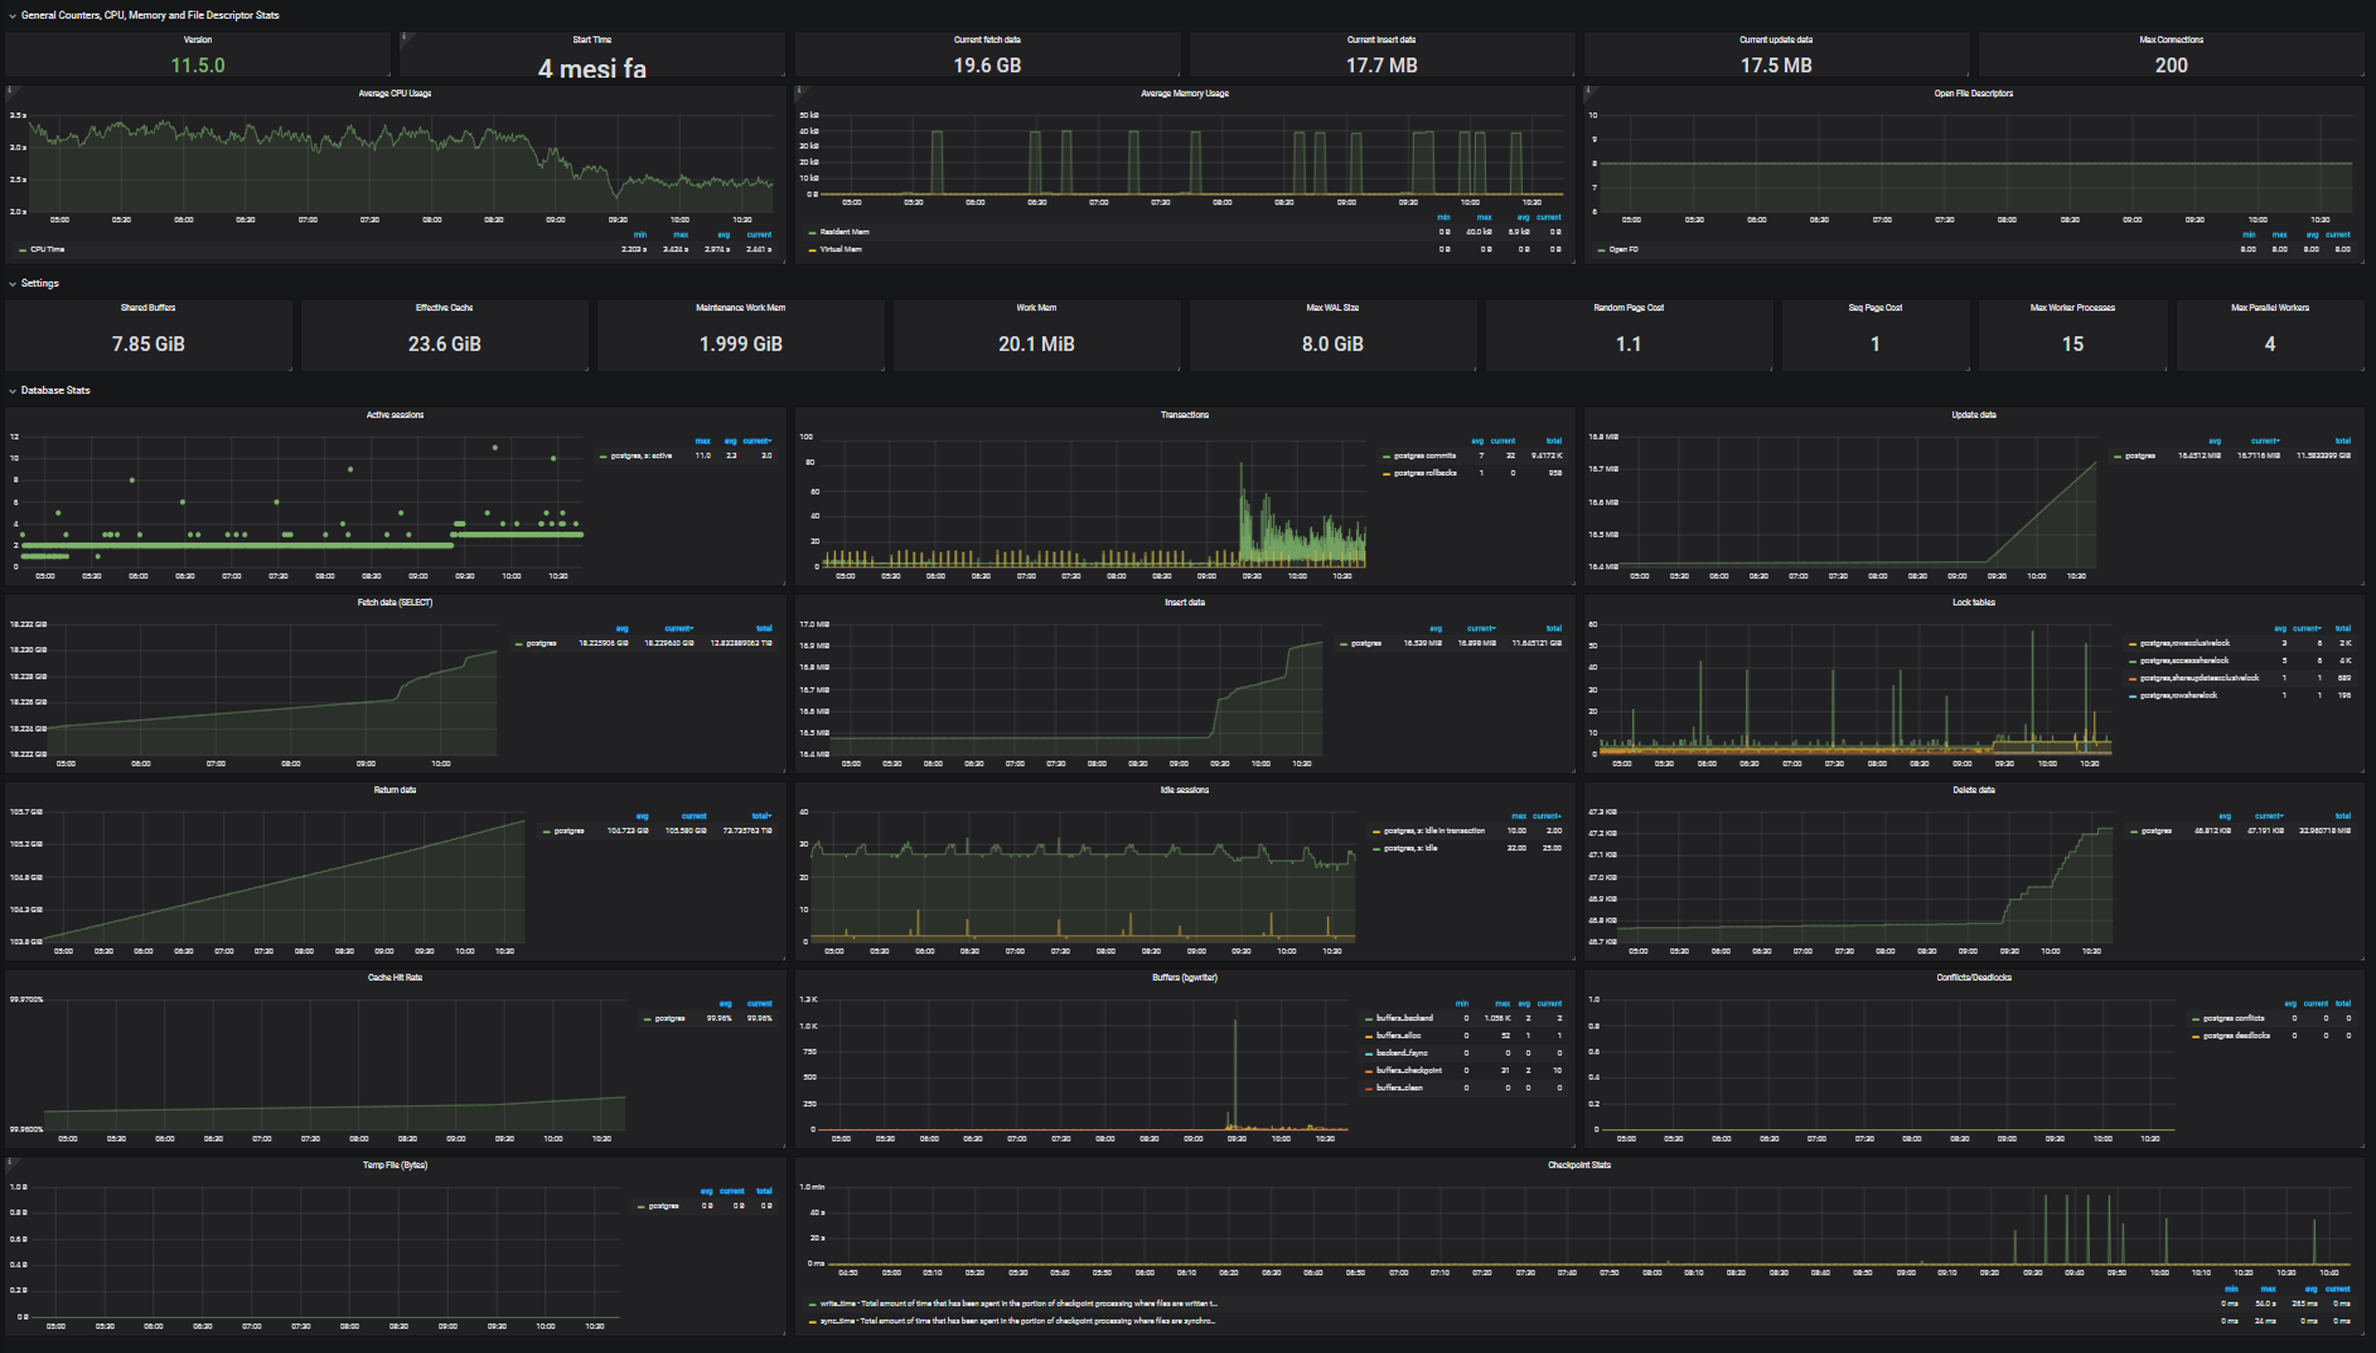Toggle postgres series in Delete data legend
Viewport: 2376px width, 1353px height.
click(x=2155, y=831)
